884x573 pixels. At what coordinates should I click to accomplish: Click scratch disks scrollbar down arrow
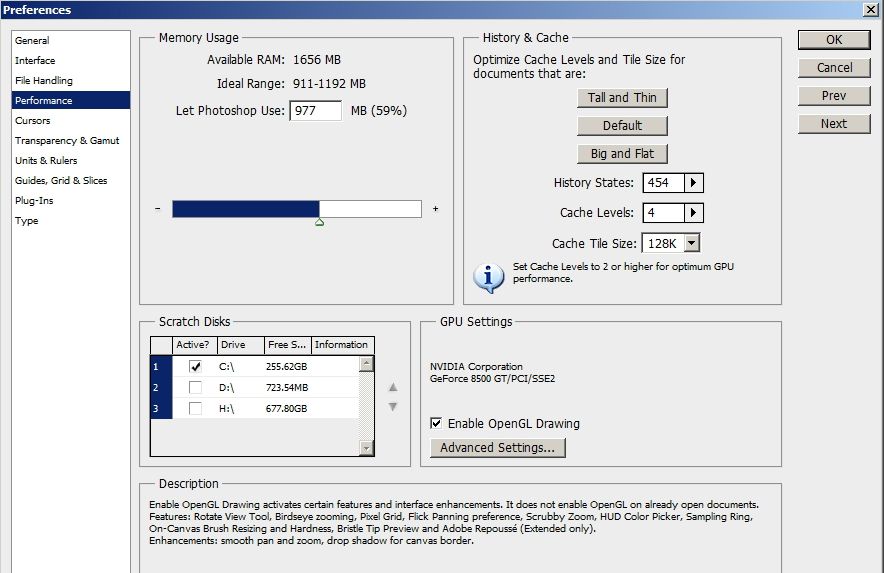pos(366,448)
